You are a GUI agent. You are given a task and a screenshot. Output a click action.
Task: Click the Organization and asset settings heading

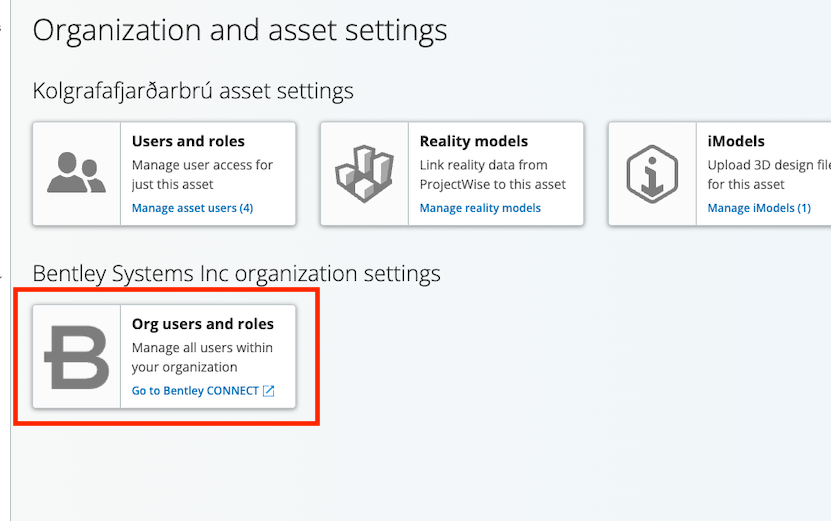coord(240,30)
